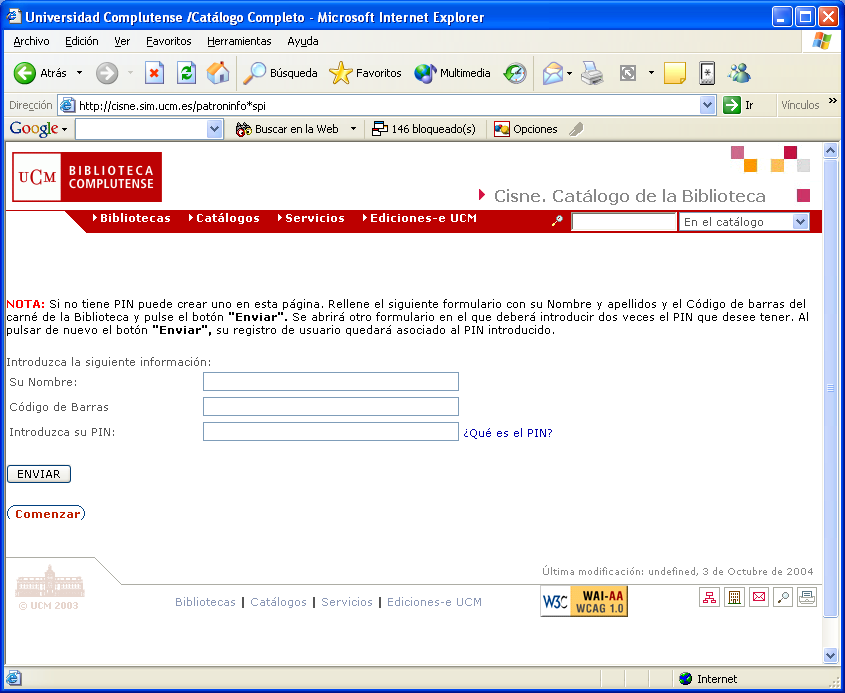Image resolution: width=845 pixels, height=693 pixels.
Task: Click the building directory footer icon
Action: (x=734, y=597)
